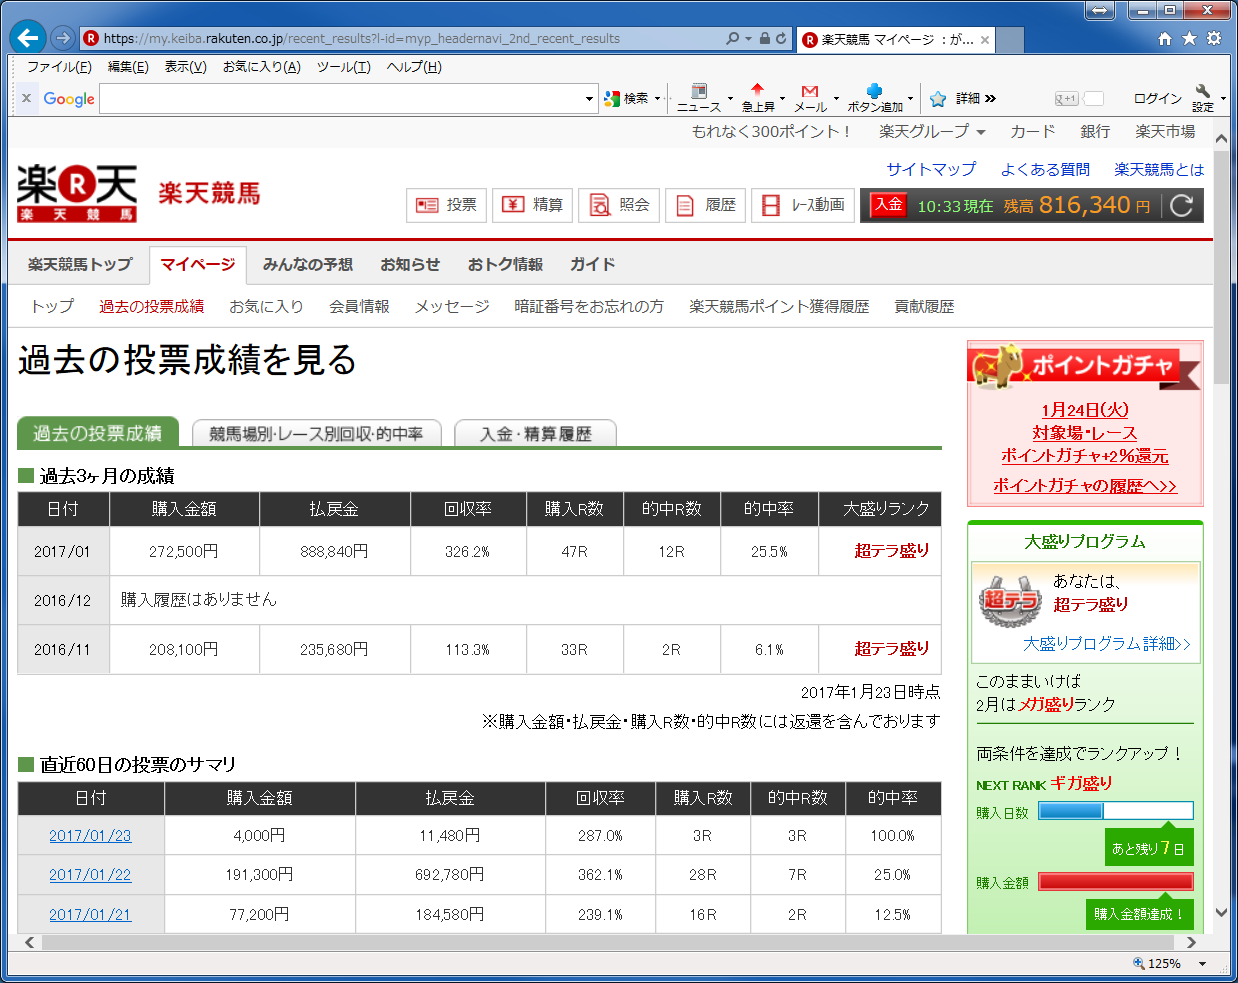Image resolution: width=1238 pixels, height=983 pixels.
Task: Open 大盛りプログラム詳細>> link
Action: click(1107, 643)
